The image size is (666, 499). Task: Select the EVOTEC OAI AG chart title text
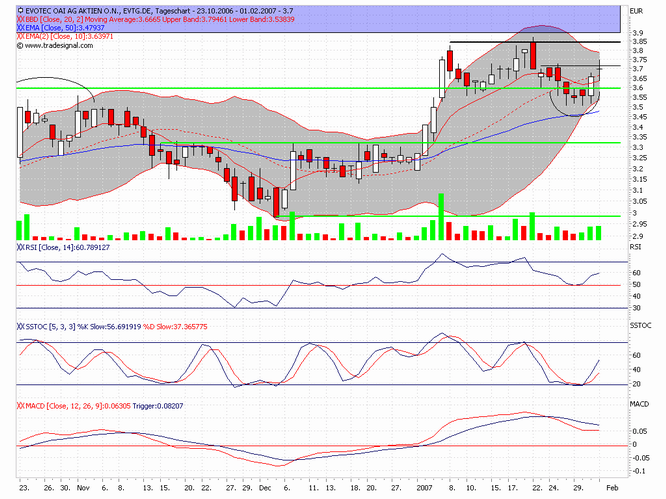coord(159,11)
